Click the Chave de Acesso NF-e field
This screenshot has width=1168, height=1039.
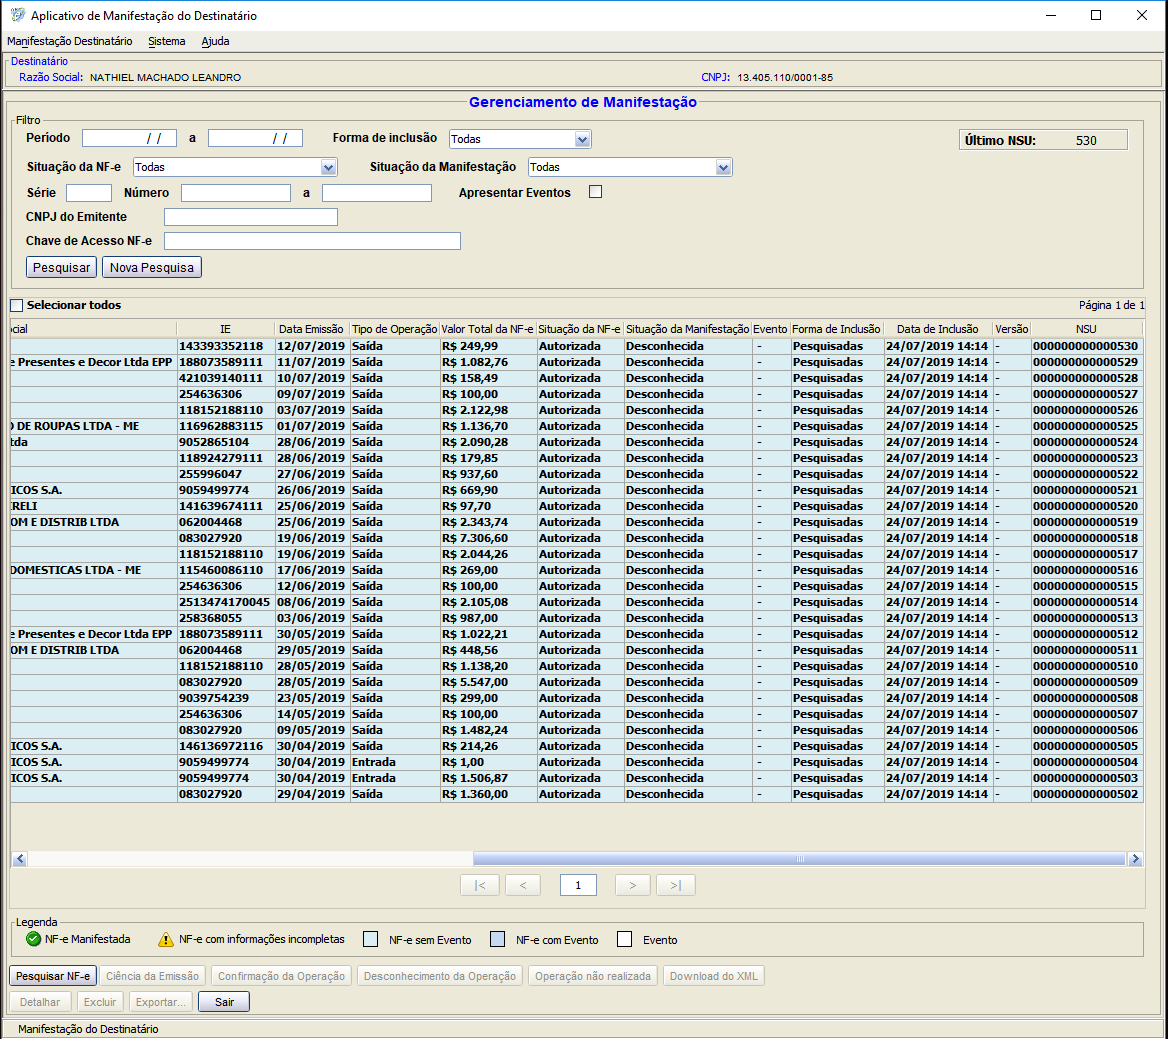312,241
